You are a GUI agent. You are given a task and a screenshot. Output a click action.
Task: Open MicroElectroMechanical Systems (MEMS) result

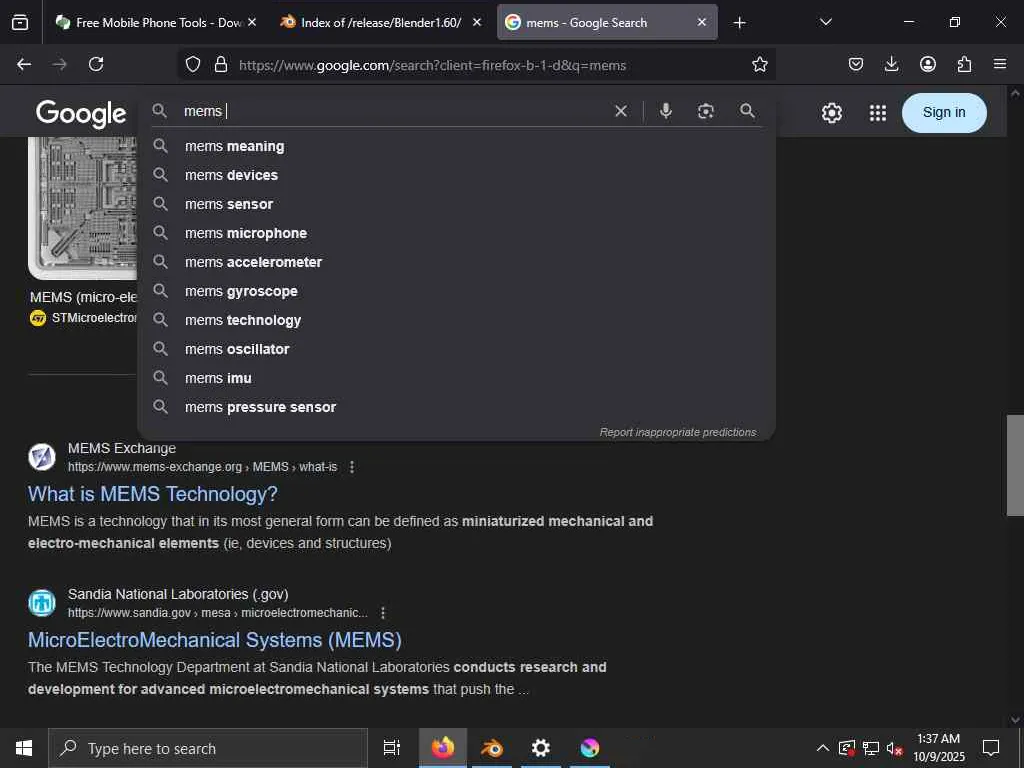[215, 639]
